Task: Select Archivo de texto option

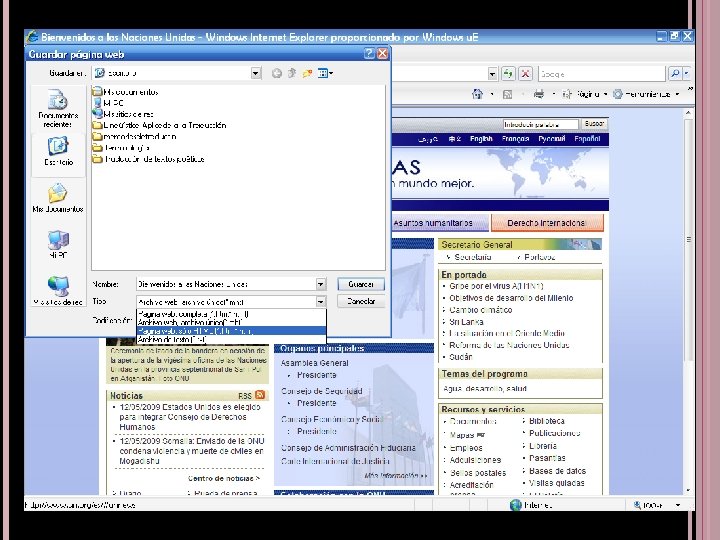Action: click(x=231, y=339)
